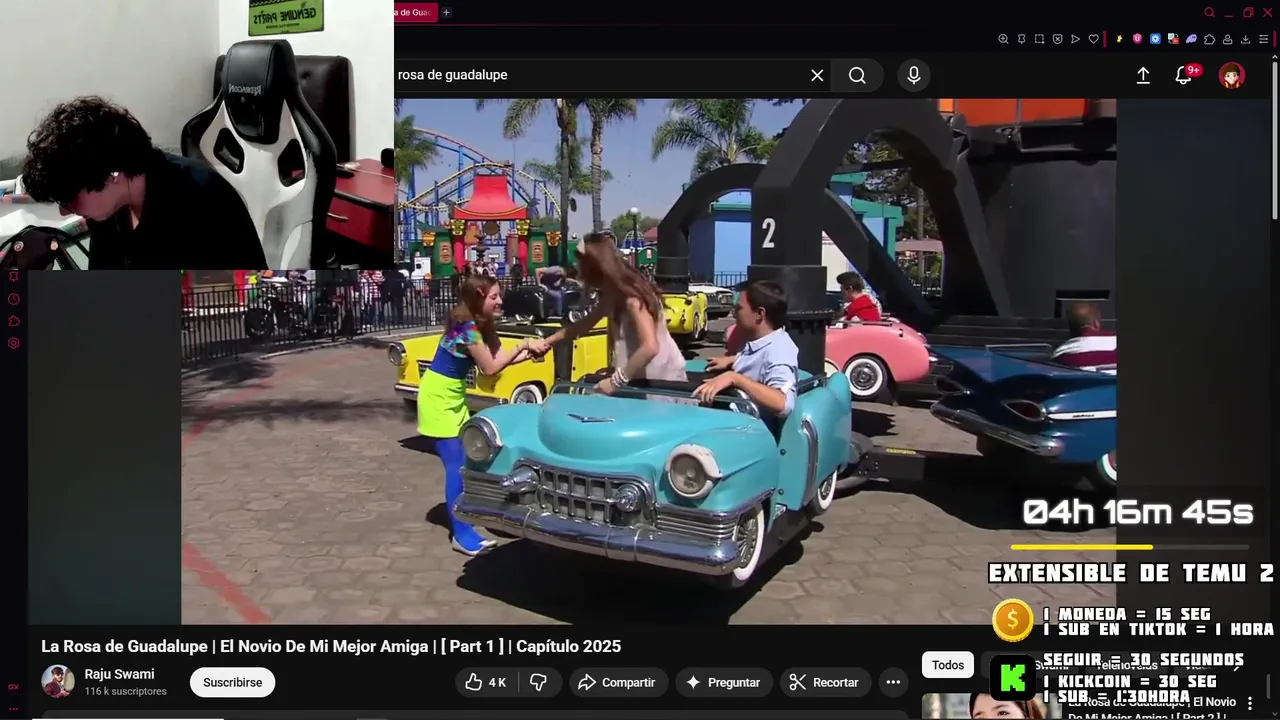Like the video with thumbs up 4 K
The image size is (1280, 720).
tap(486, 682)
